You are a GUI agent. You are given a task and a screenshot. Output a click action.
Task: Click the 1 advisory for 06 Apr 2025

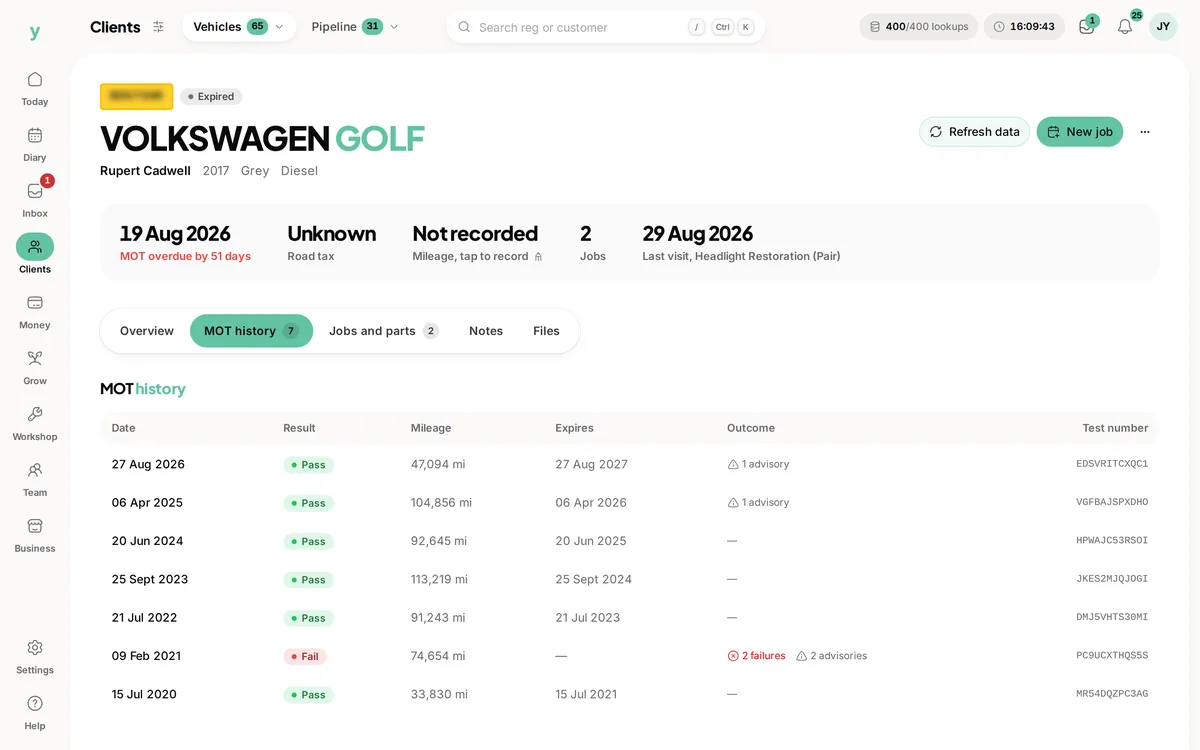coord(758,502)
